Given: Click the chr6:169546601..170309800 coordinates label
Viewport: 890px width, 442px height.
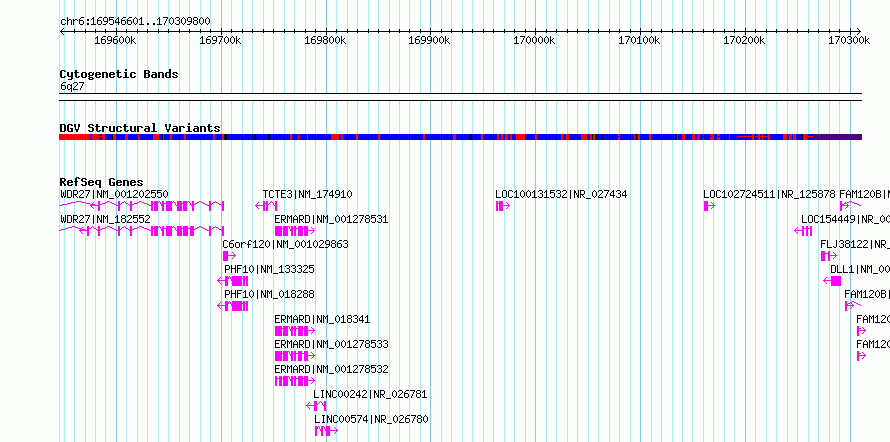Looking at the screenshot, I should click(135, 22).
